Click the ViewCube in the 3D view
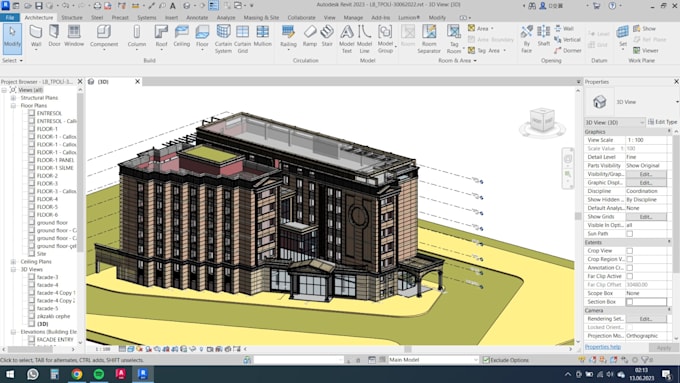The width and height of the screenshot is (680, 383). [x=542, y=121]
